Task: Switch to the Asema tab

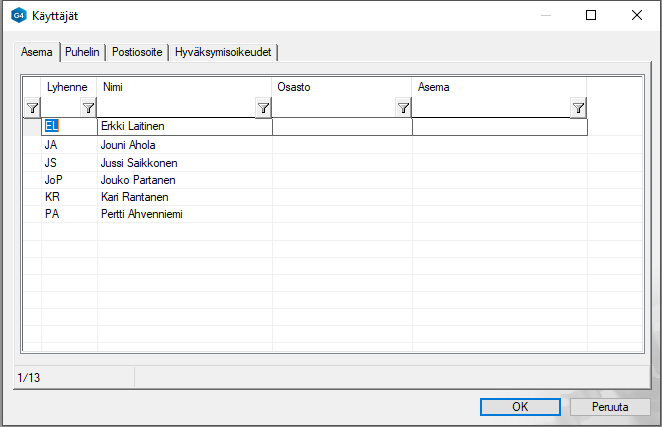Action: (x=38, y=52)
